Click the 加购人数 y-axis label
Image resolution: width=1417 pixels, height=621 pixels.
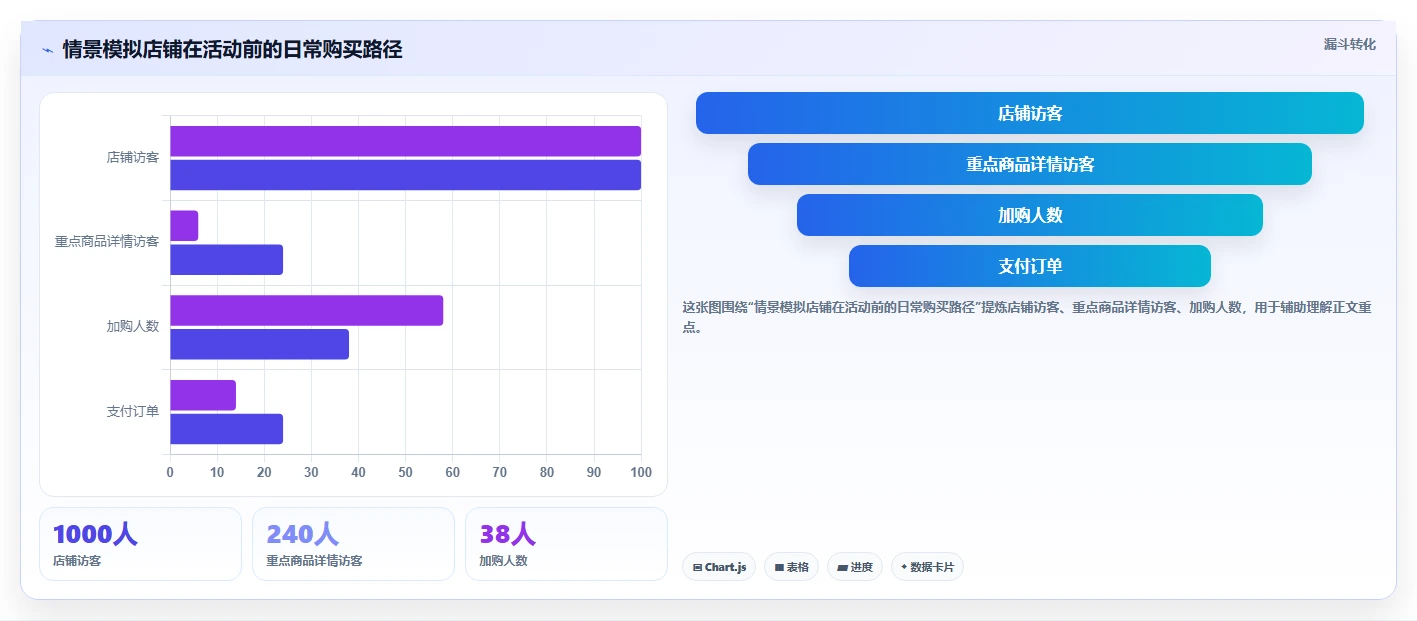click(133, 327)
